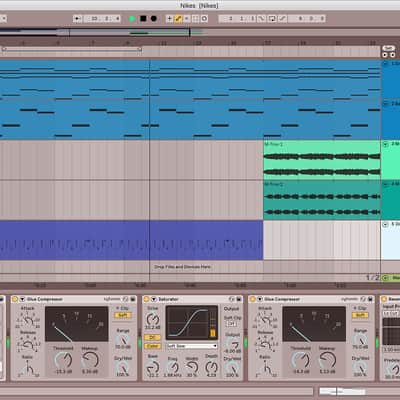400x400 pixels.
Task: Select the purple MIDI clip
Action: coord(131,240)
